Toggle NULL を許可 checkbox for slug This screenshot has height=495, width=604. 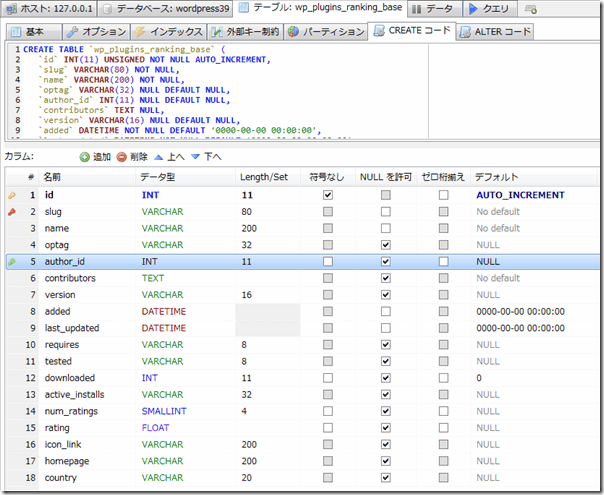(386, 211)
